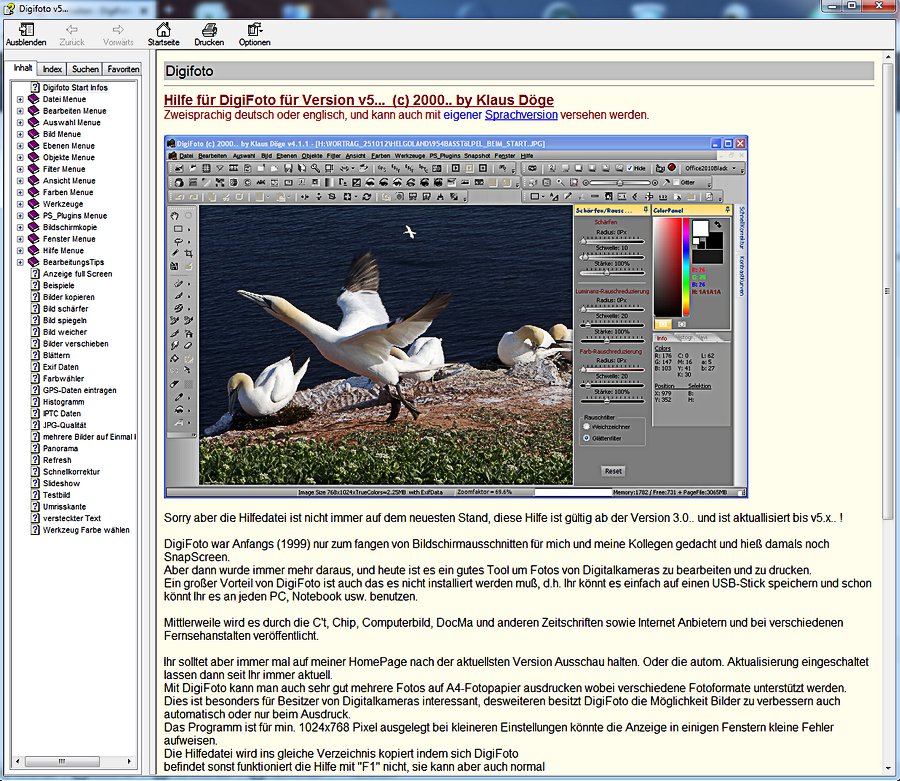Select the Slideshow topic in contents
This screenshot has width=900, height=781.
point(62,483)
